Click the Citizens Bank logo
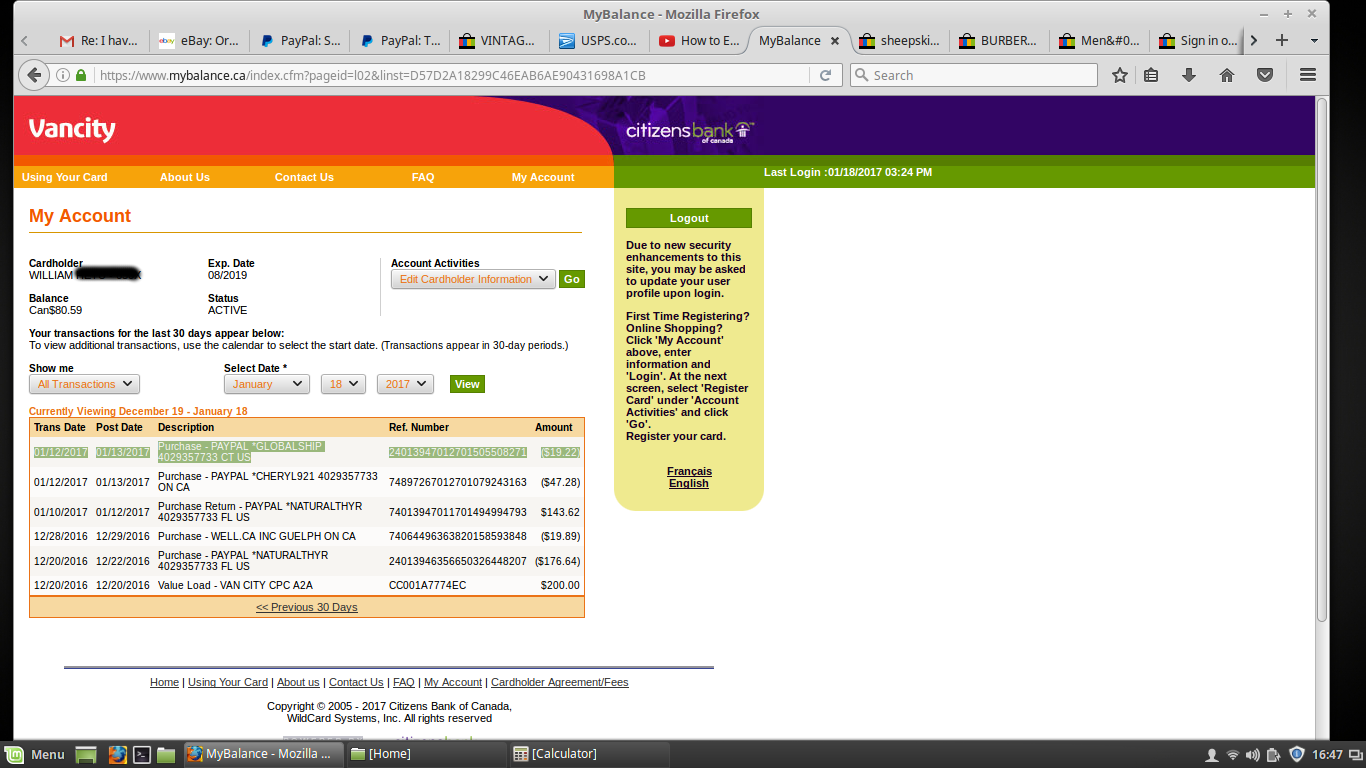1366x768 pixels. [x=690, y=131]
